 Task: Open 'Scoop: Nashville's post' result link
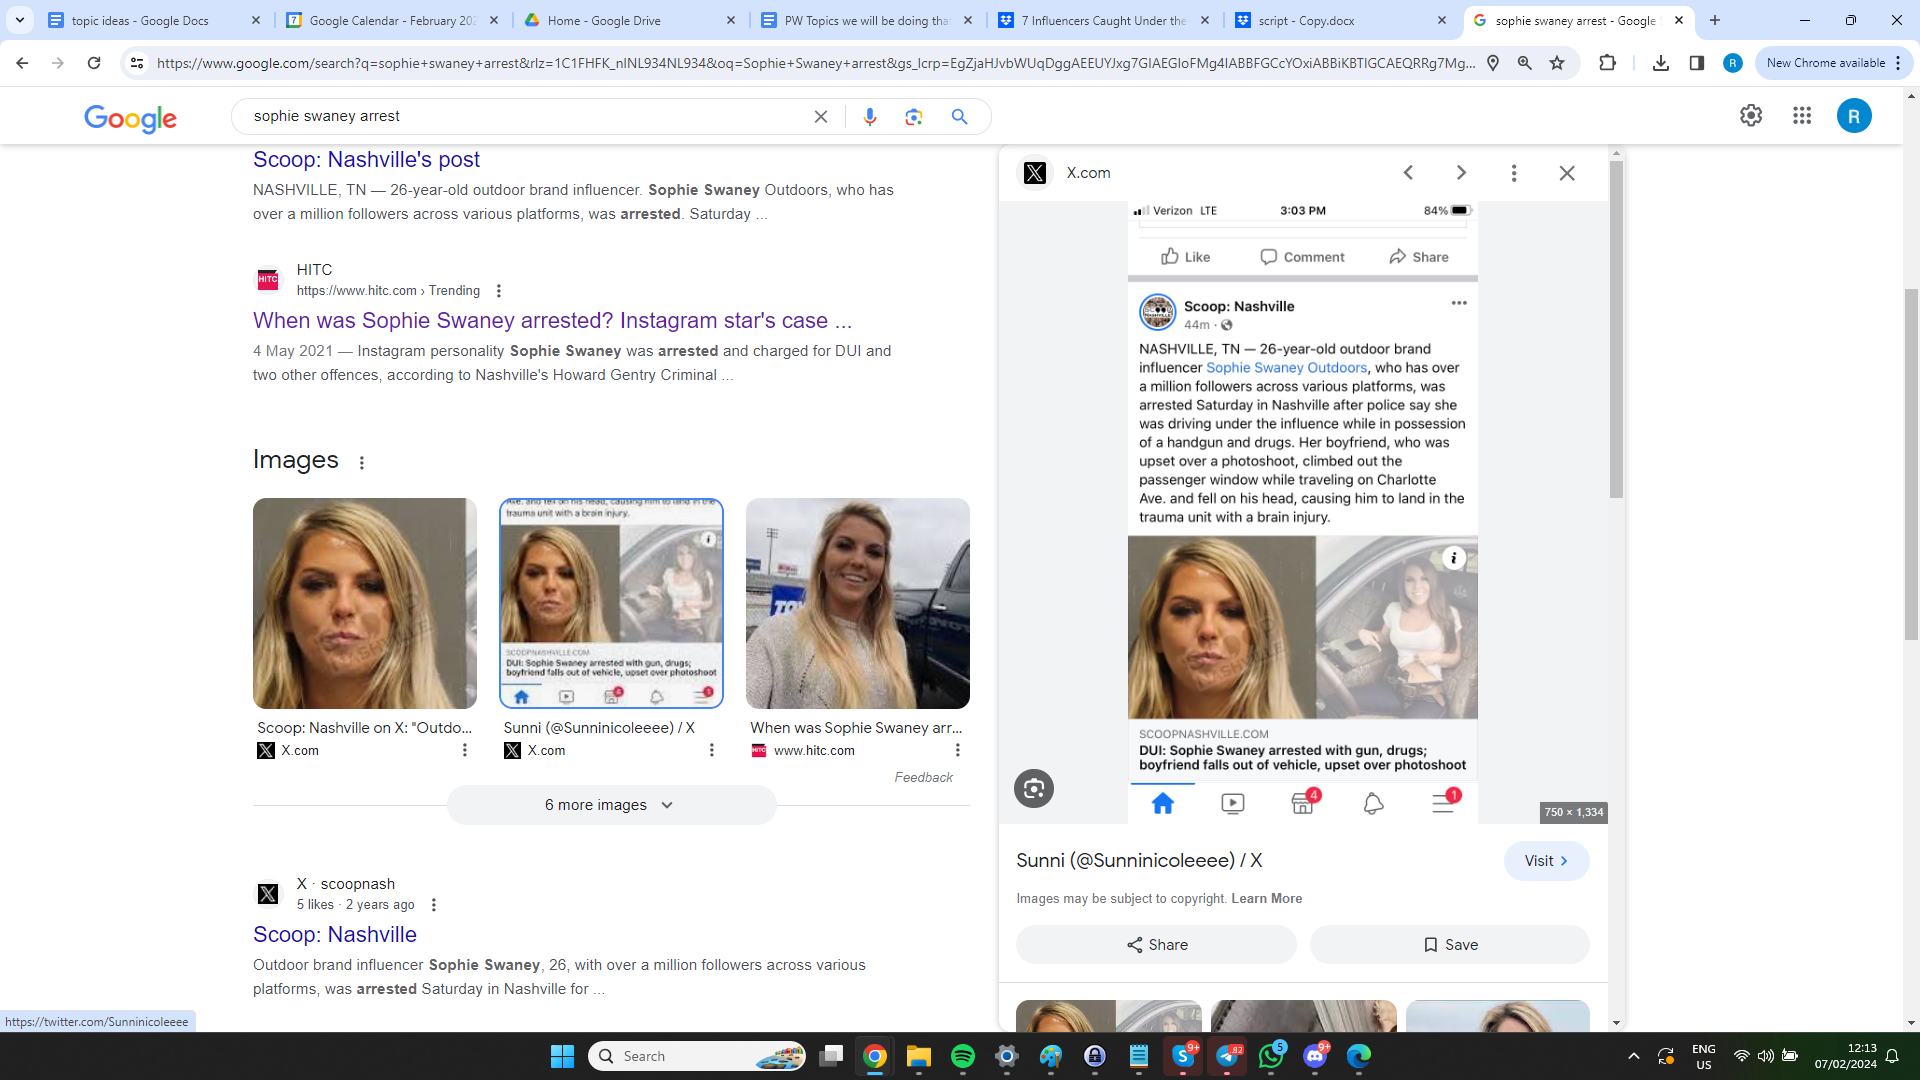click(366, 160)
